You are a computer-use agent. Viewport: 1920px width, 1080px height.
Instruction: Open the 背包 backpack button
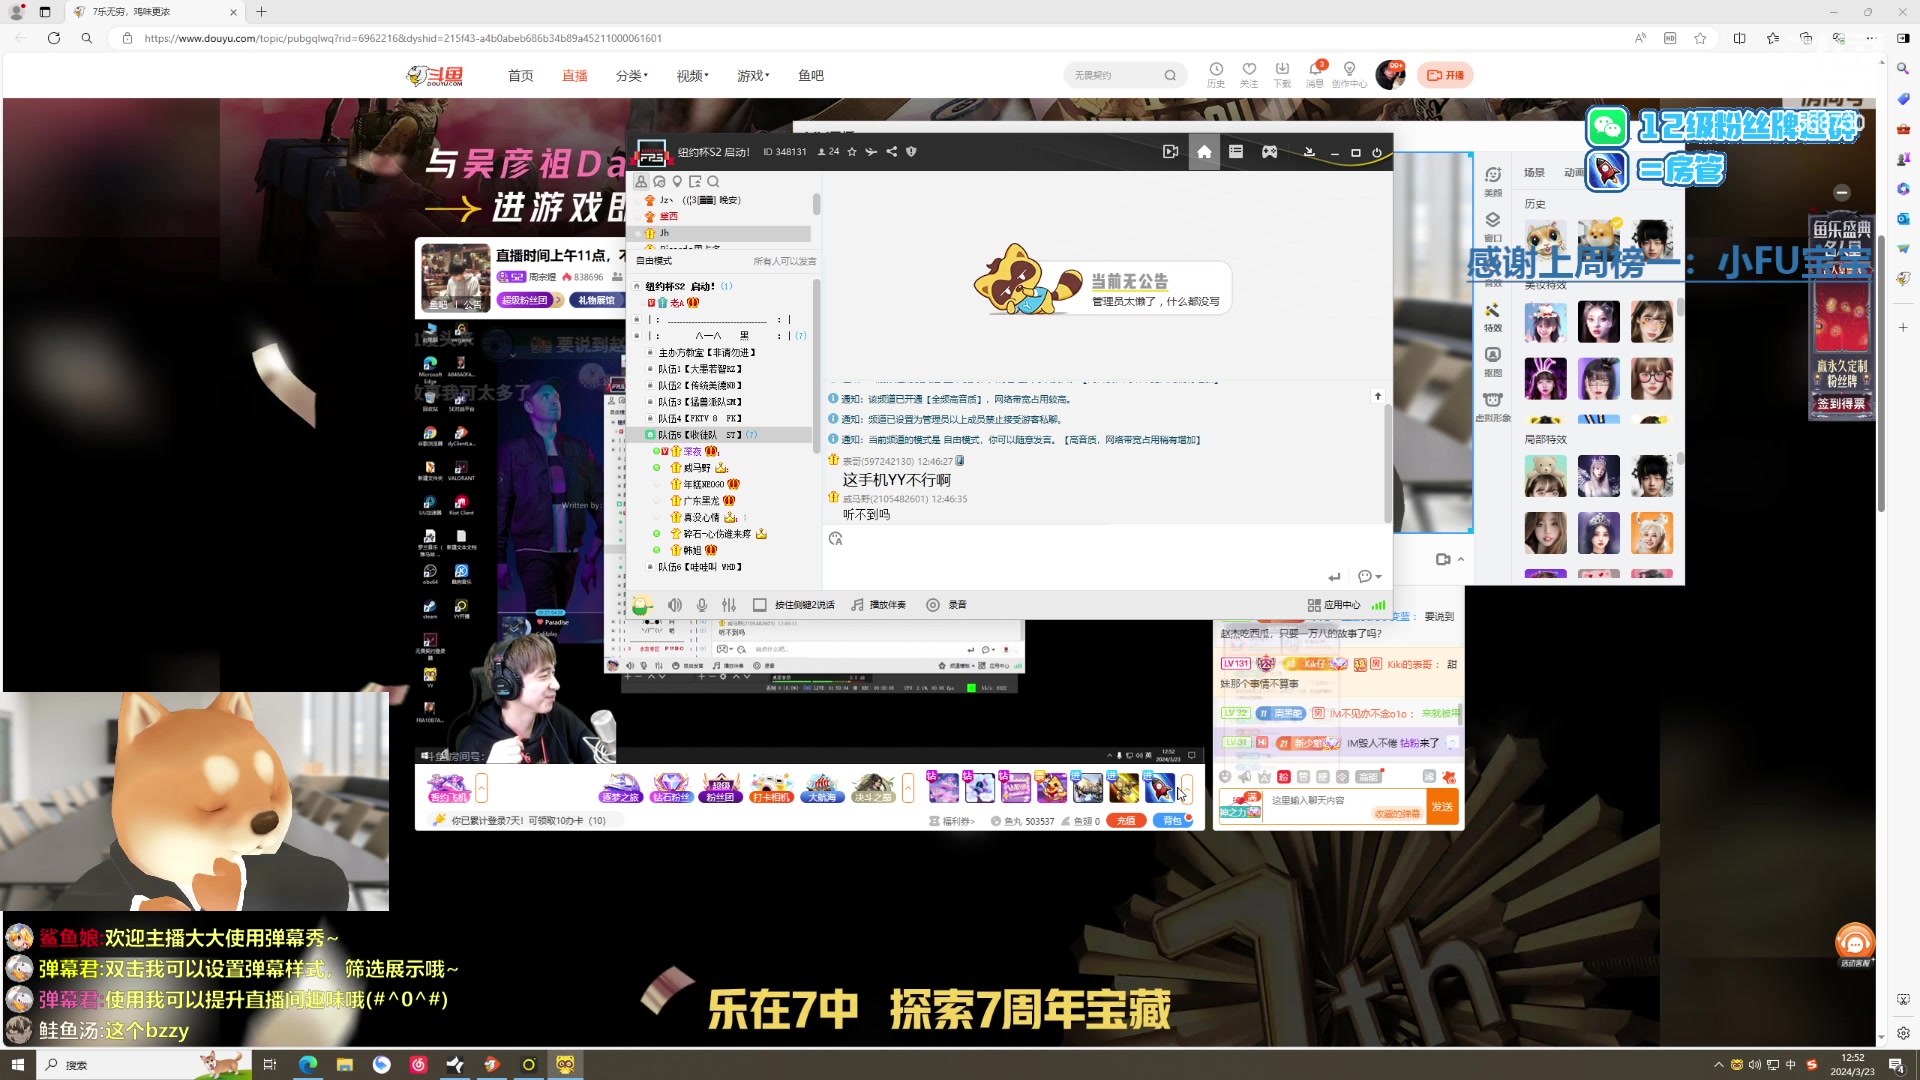pyautogui.click(x=1173, y=821)
